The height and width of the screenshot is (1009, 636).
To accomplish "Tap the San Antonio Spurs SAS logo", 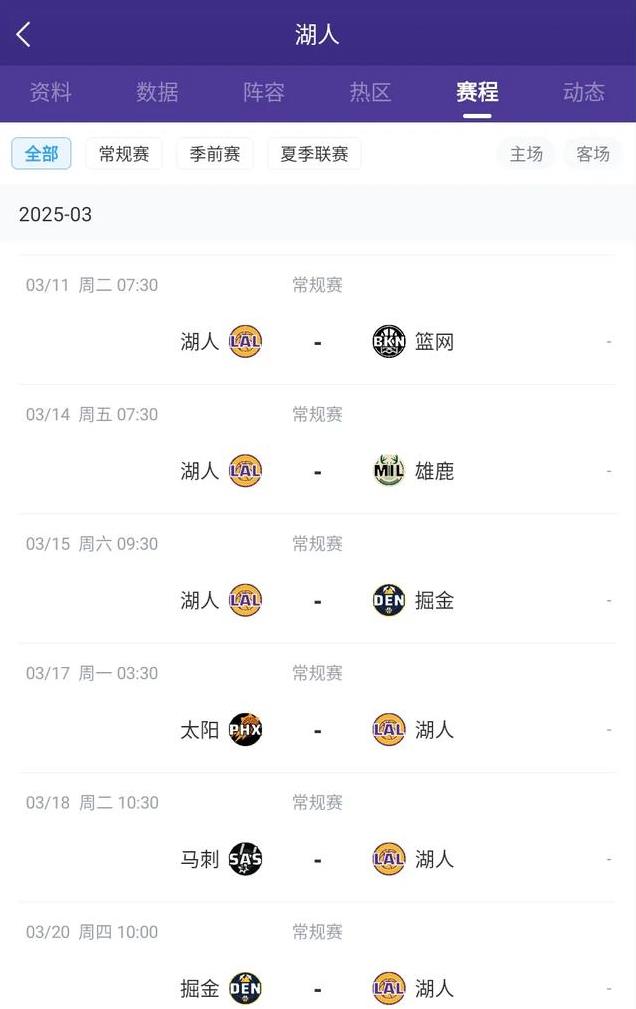I will click(245, 859).
